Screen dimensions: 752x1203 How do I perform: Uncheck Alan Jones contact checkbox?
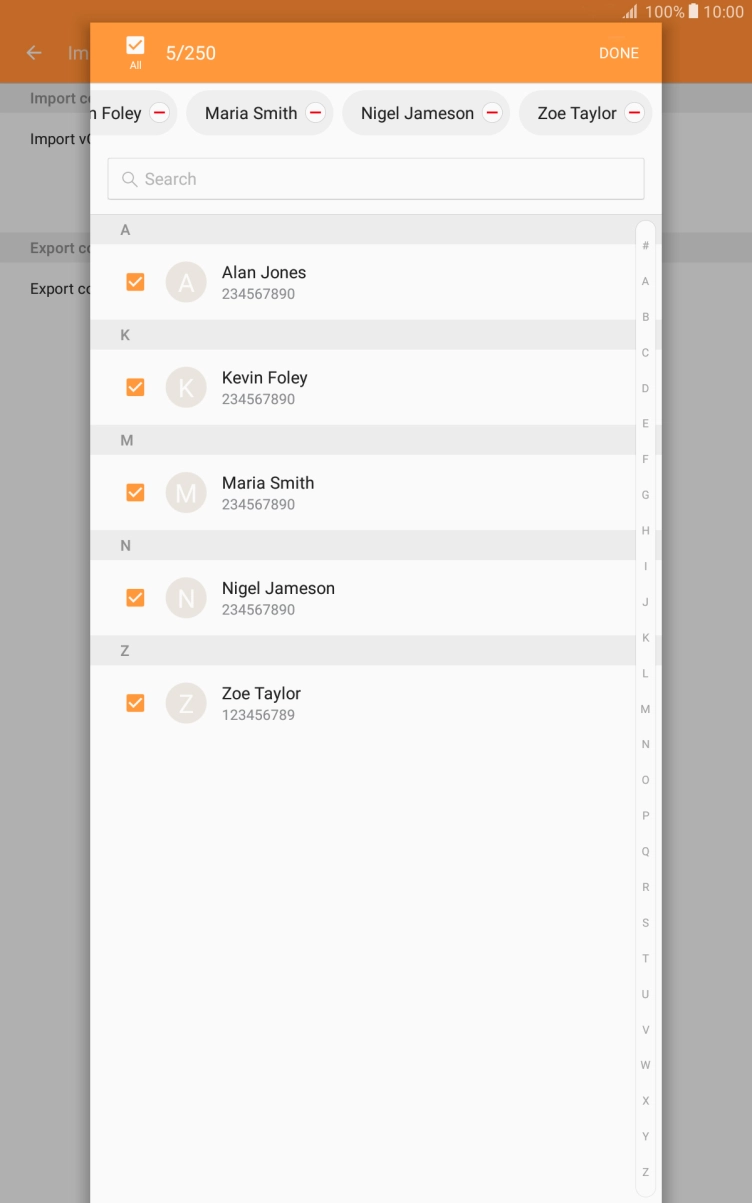tap(135, 283)
